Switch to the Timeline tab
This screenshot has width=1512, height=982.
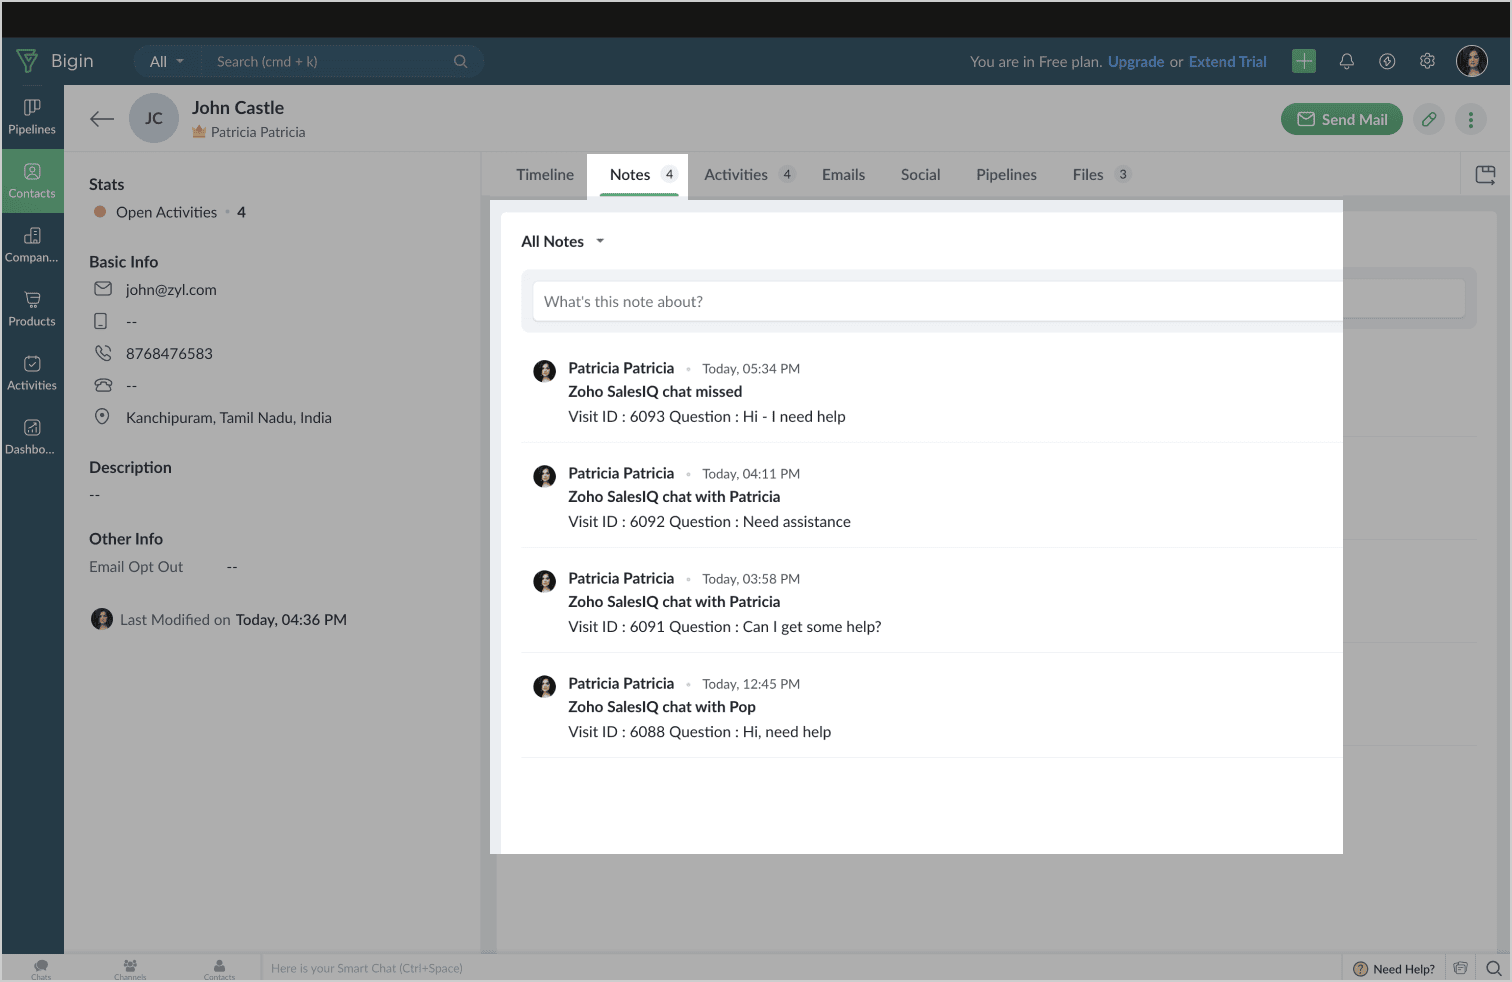click(x=545, y=175)
